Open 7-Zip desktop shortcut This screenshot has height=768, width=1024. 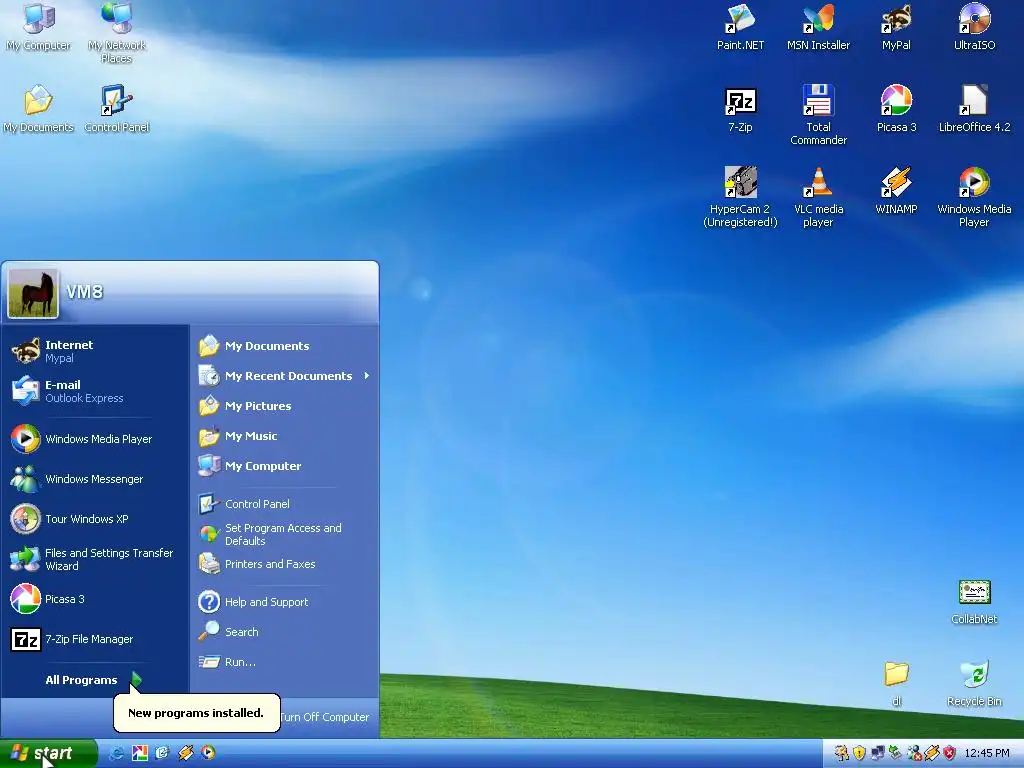(740, 109)
